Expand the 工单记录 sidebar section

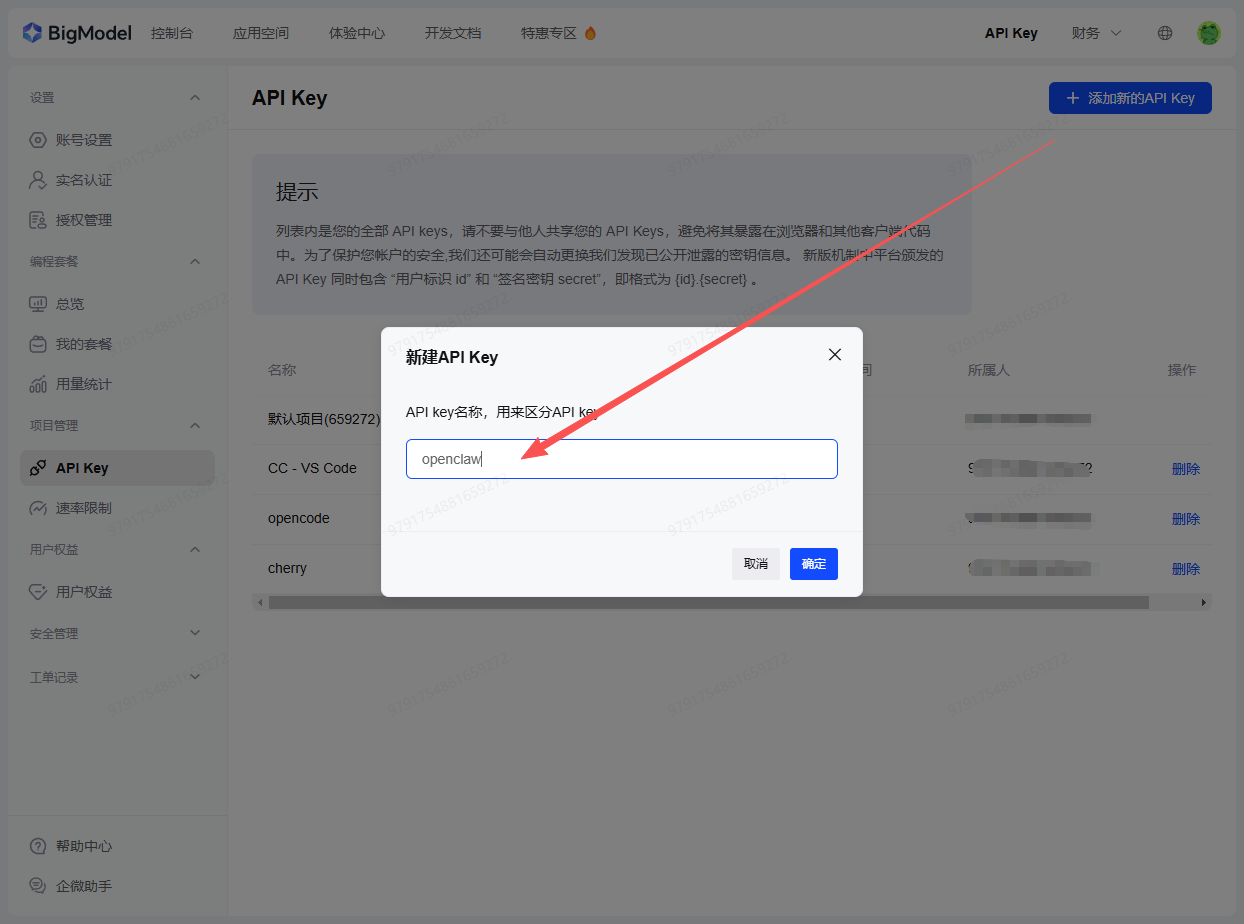click(195, 677)
